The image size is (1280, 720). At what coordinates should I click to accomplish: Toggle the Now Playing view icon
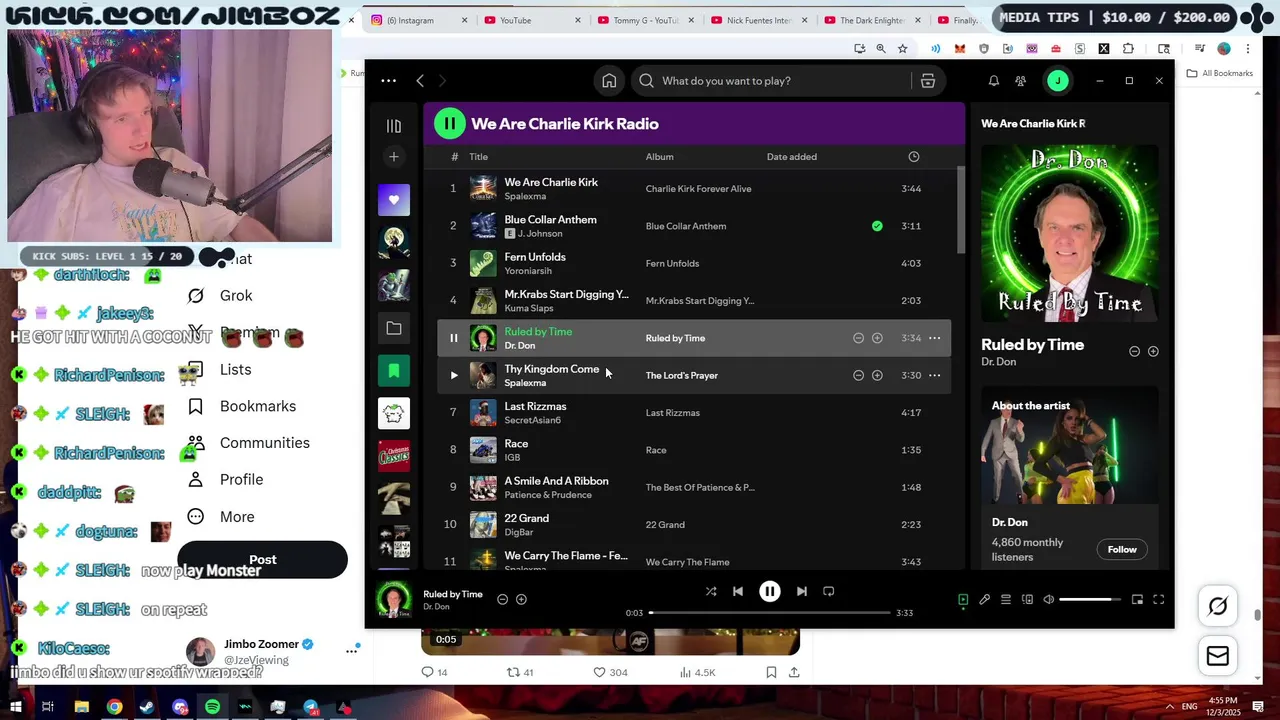pyautogui.click(x=963, y=599)
